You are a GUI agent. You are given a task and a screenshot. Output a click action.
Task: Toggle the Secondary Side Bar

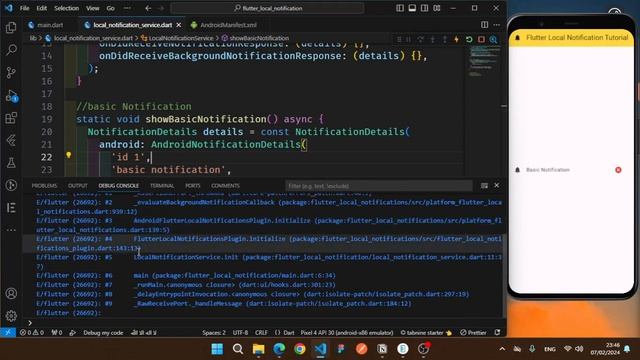(424, 8)
